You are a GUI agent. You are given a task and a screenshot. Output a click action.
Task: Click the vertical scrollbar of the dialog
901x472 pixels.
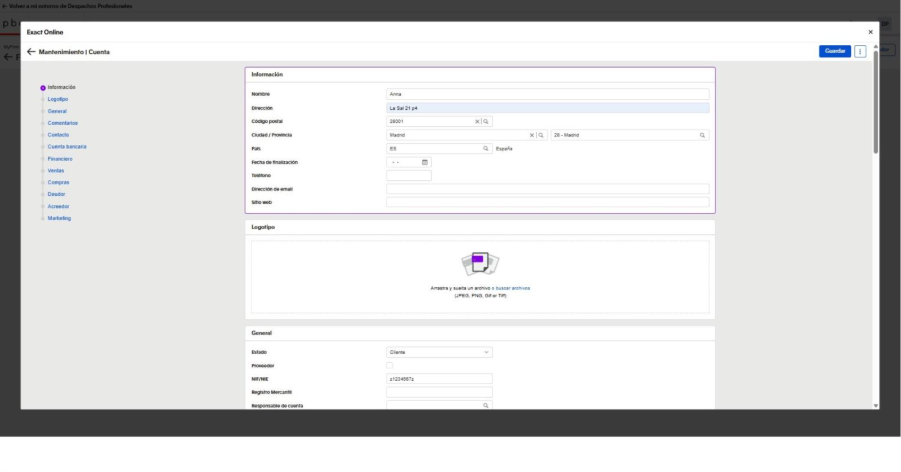(x=876, y=100)
